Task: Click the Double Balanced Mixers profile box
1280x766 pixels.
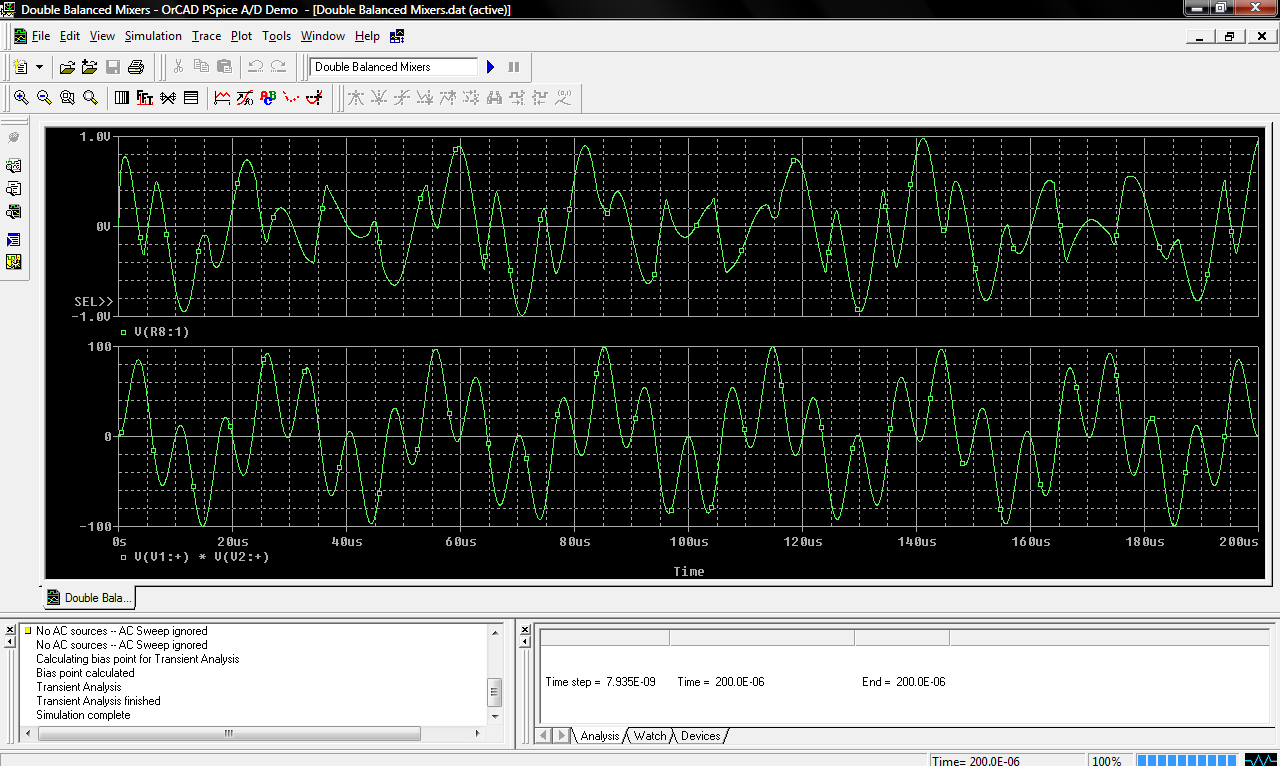Action: point(393,67)
